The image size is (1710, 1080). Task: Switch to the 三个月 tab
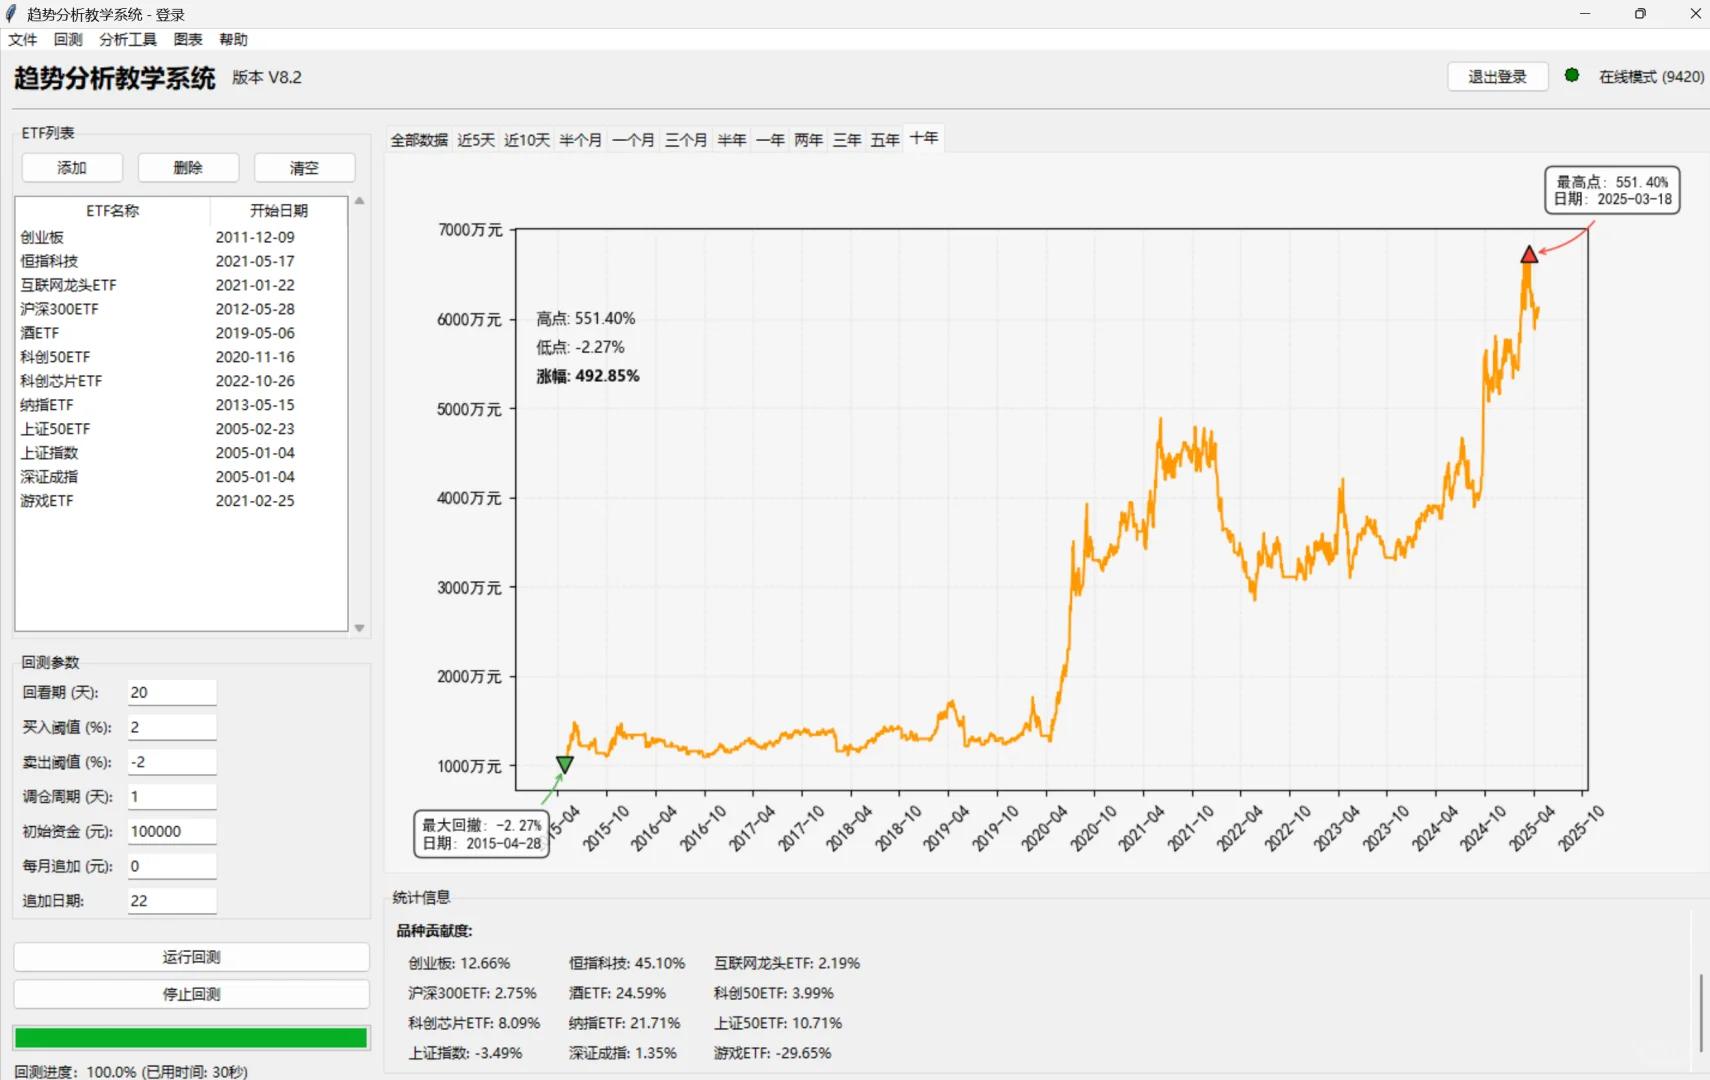(x=686, y=140)
